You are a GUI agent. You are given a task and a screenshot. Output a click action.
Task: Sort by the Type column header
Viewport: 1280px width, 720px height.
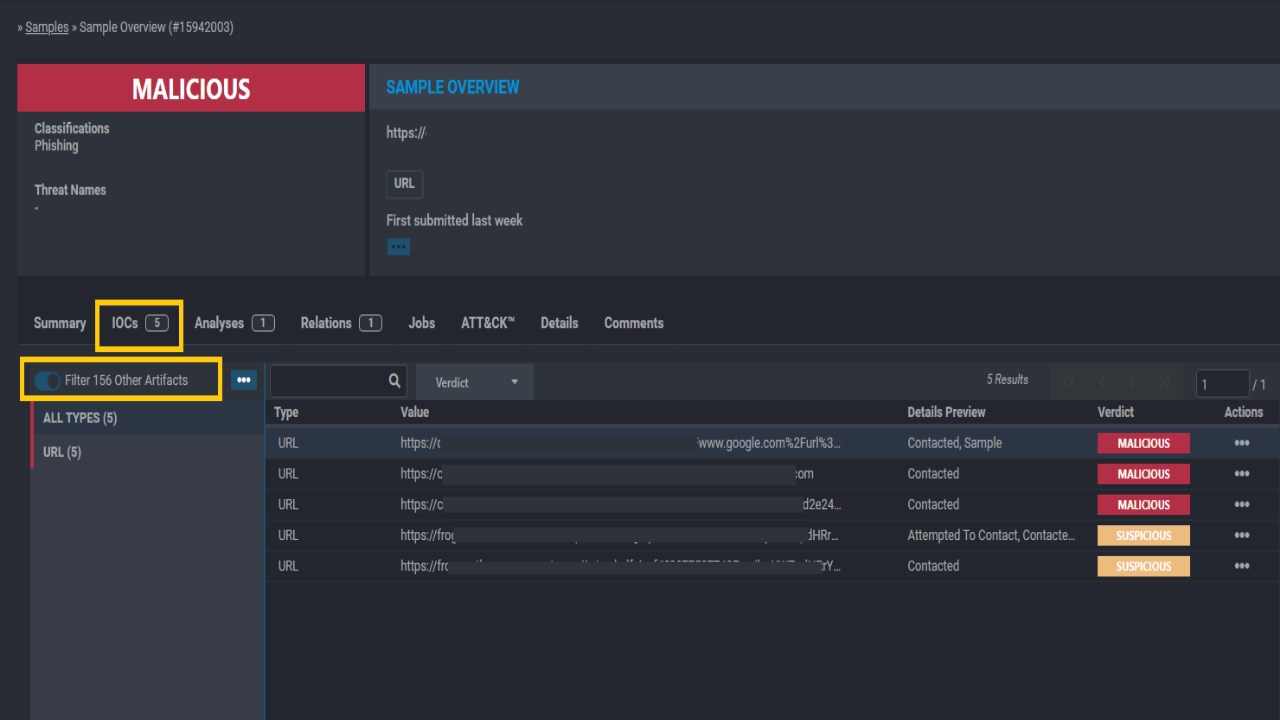[286, 412]
